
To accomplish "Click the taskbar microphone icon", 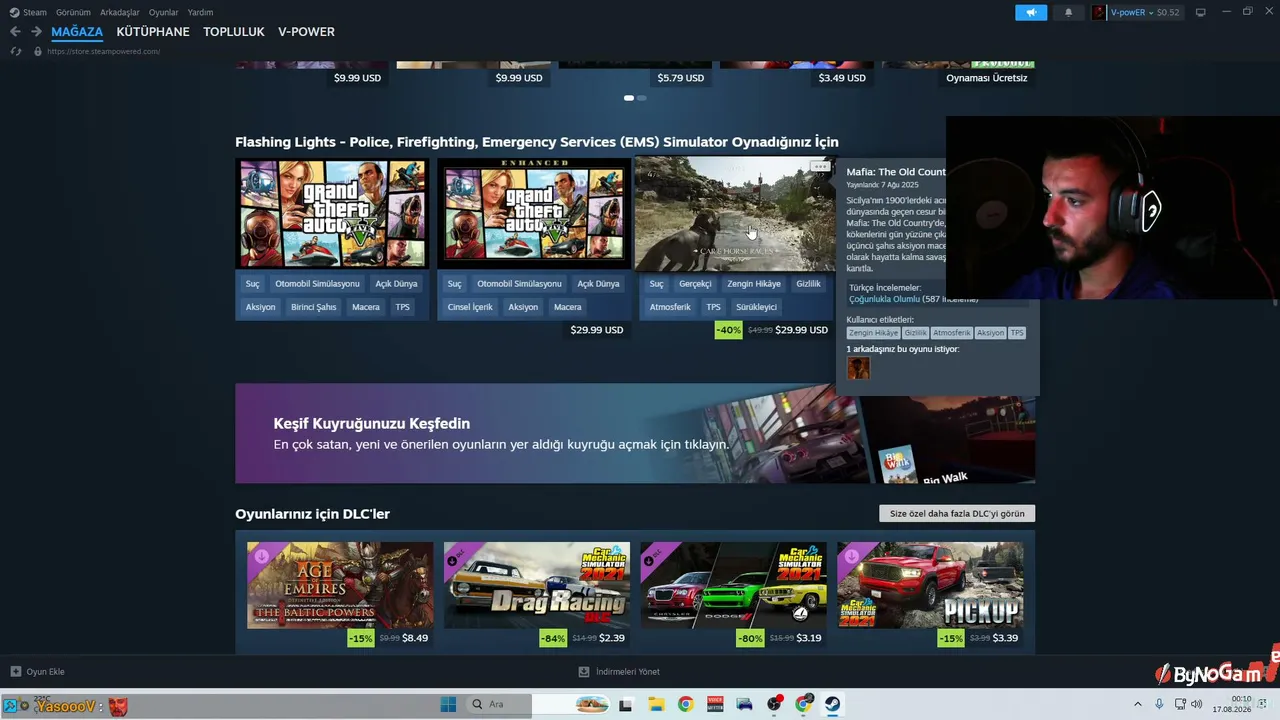I will click(x=1159, y=704).
